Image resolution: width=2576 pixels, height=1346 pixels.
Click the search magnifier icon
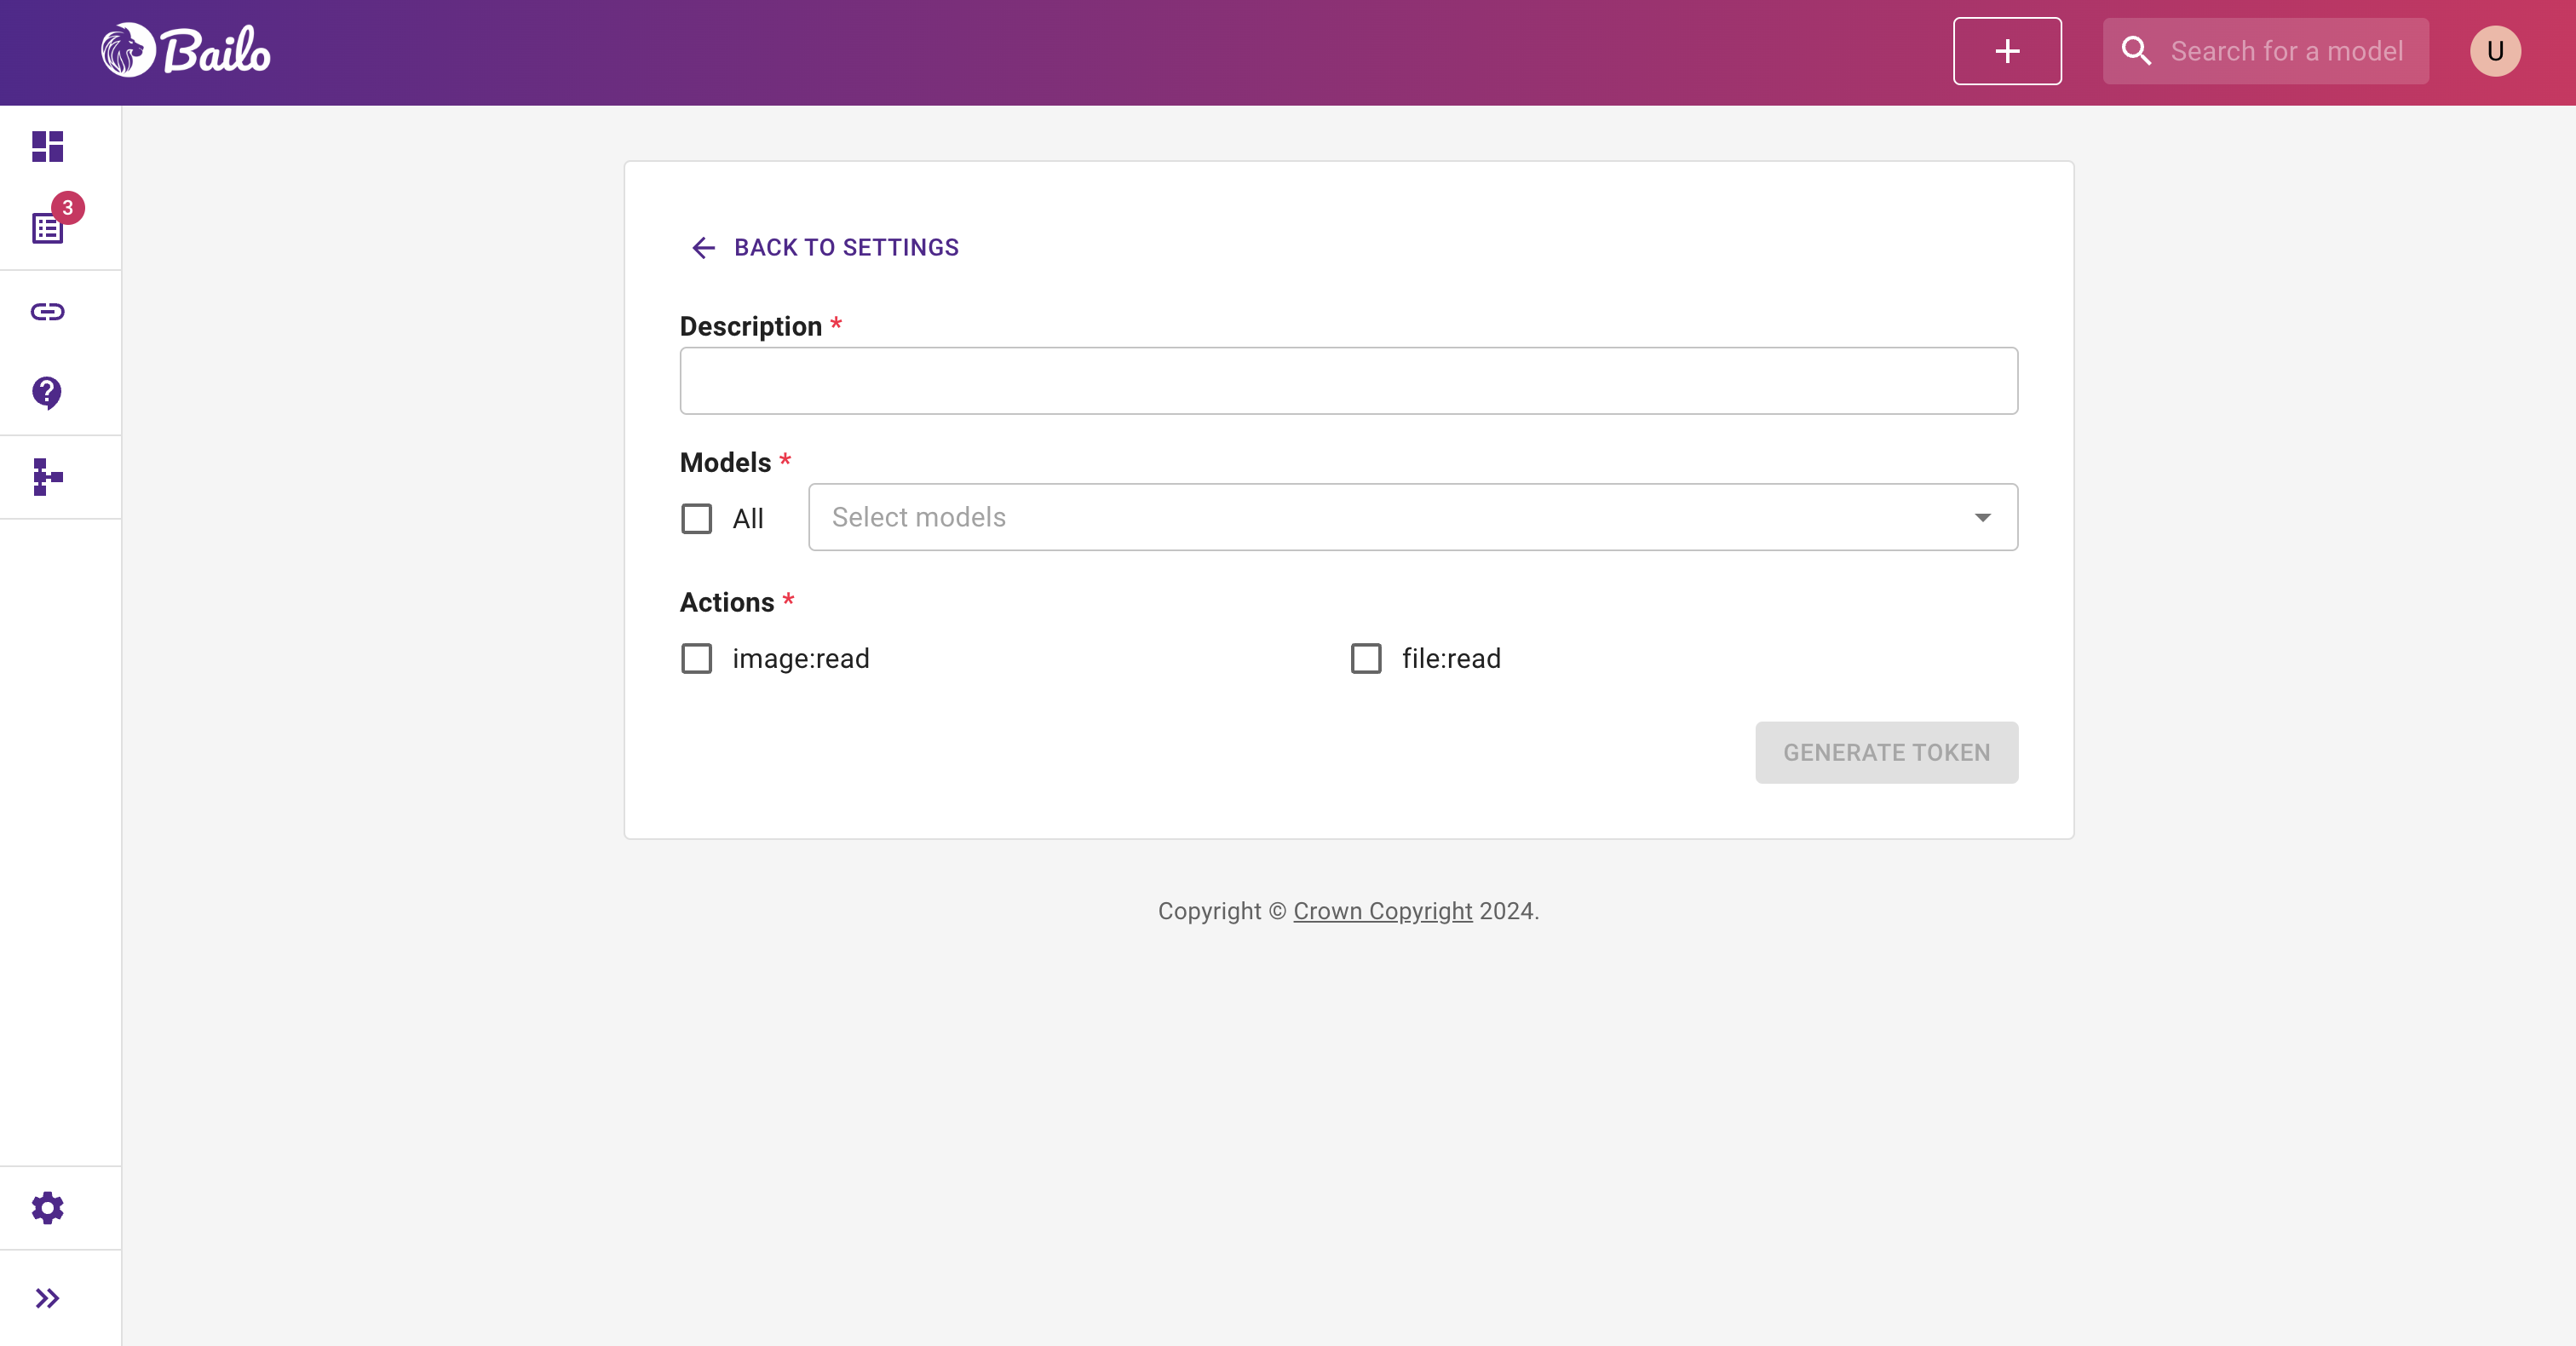click(x=2136, y=51)
